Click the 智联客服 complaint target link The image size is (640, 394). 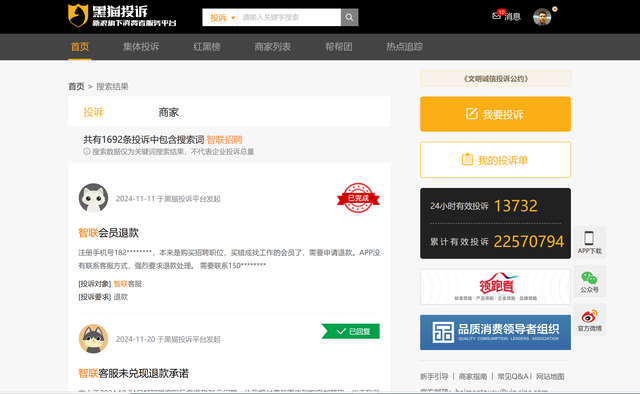[128, 284]
